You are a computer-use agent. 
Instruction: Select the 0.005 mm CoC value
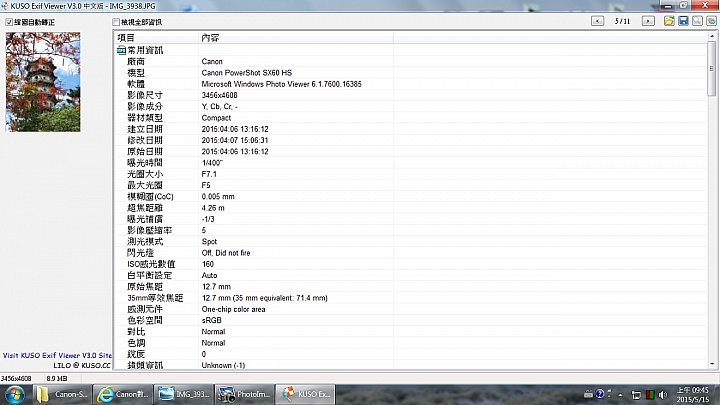point(218,197)
